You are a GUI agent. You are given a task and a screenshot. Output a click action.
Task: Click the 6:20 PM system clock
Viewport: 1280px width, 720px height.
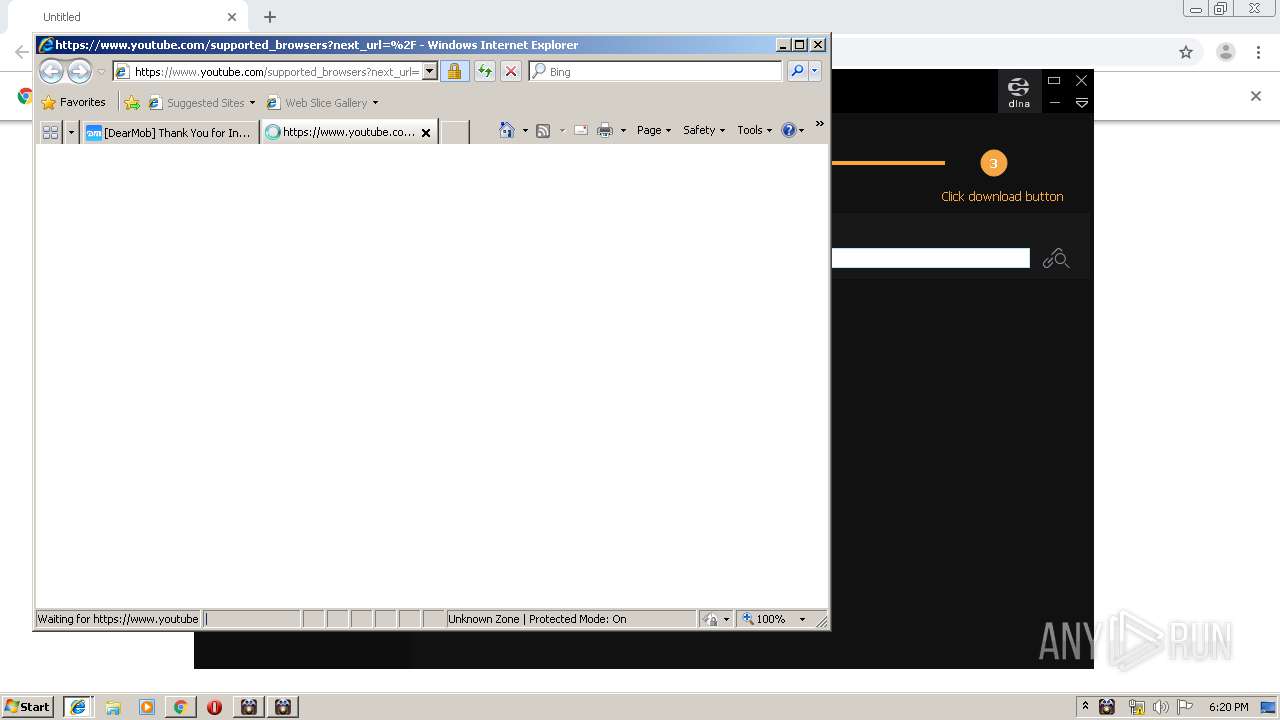coord(1228,707)
